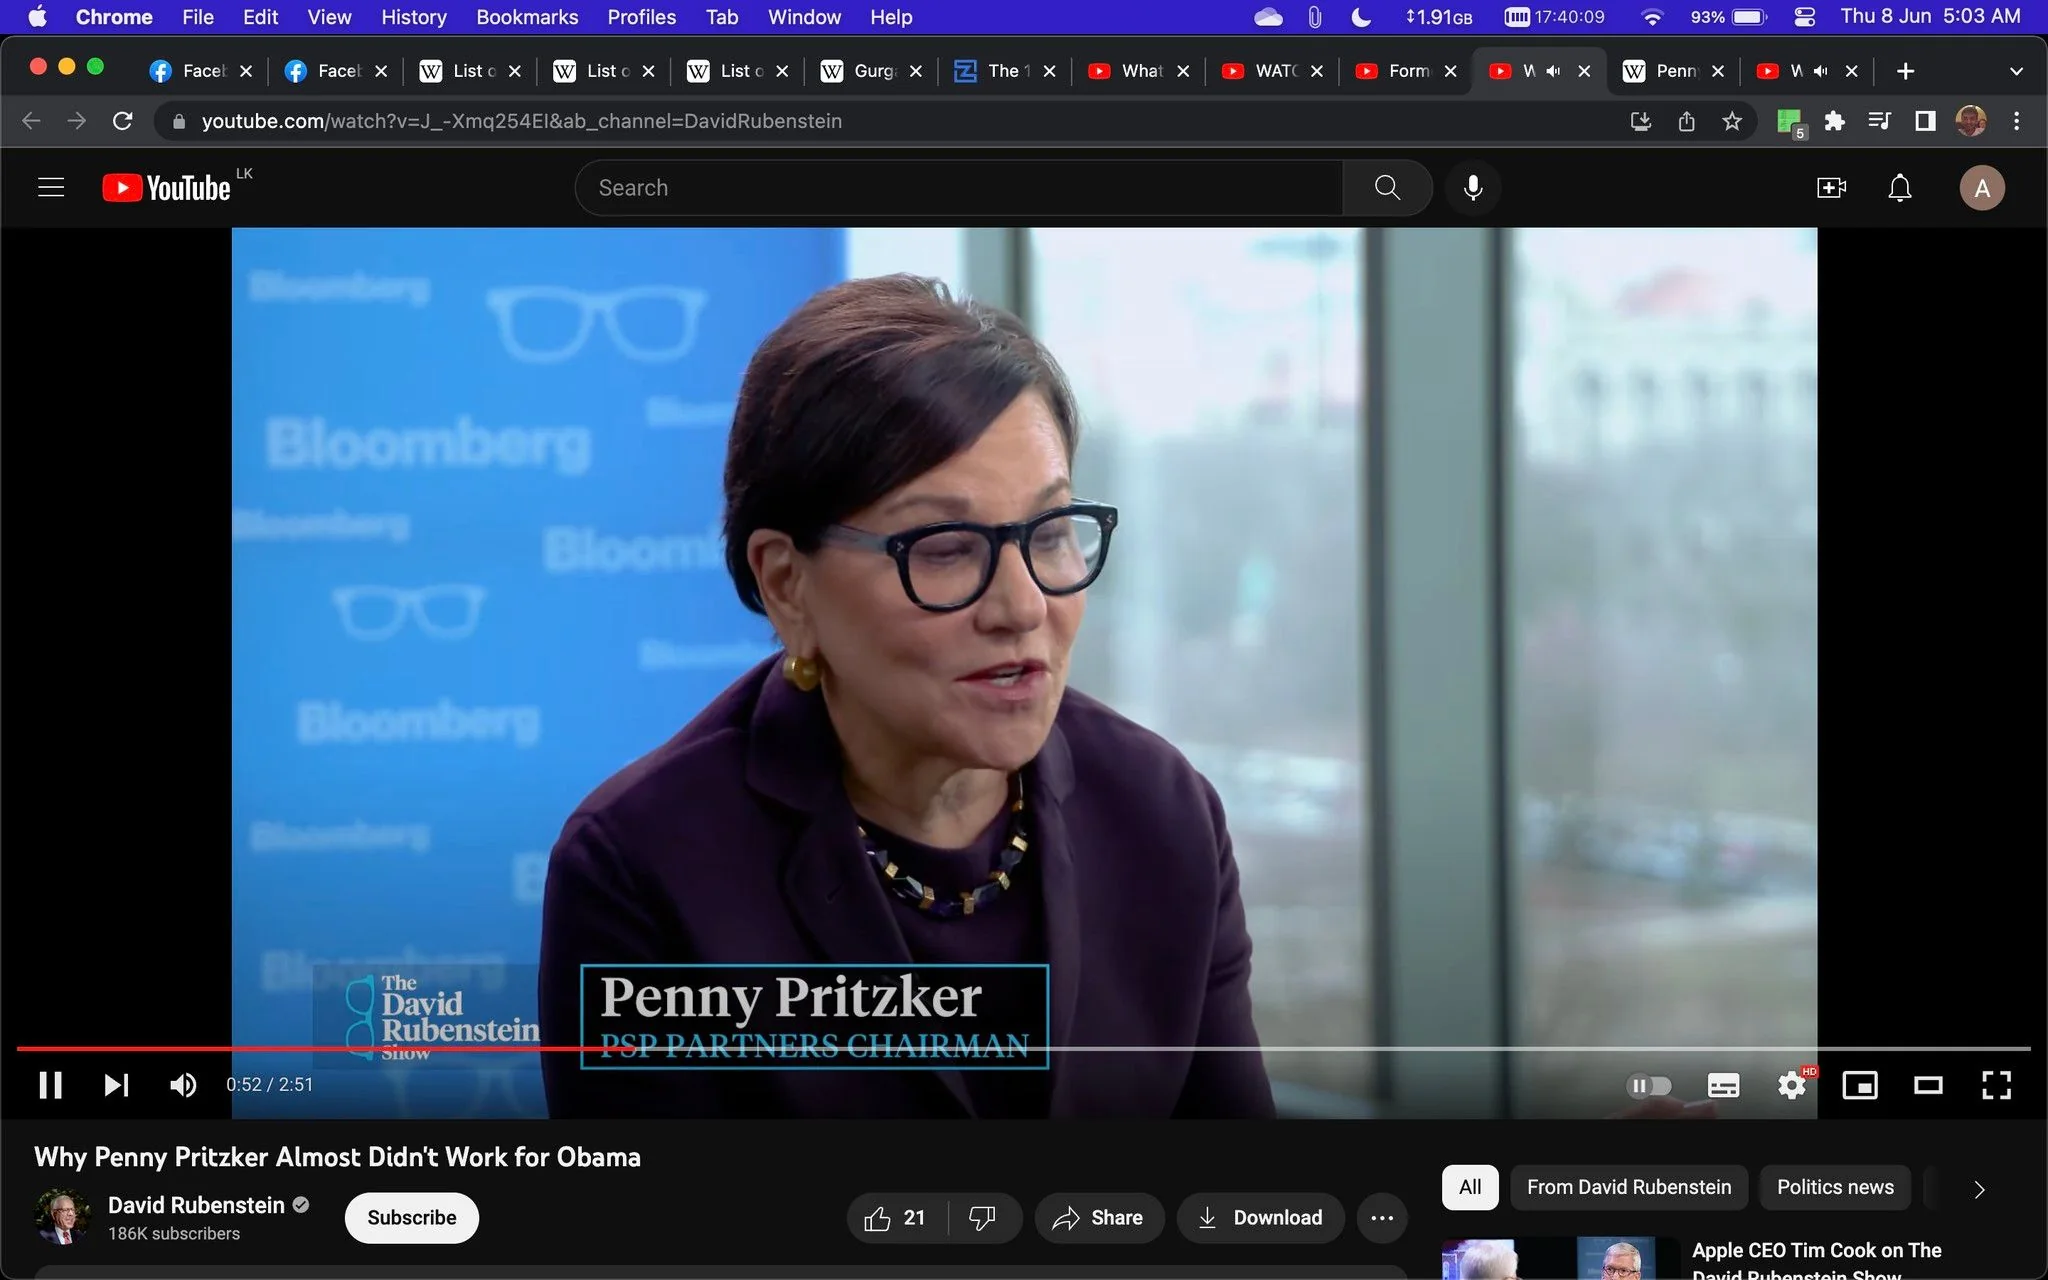Skip to the next video
The image size is (2048, 1280).
pyautogui.click(x=116, y=1085)
